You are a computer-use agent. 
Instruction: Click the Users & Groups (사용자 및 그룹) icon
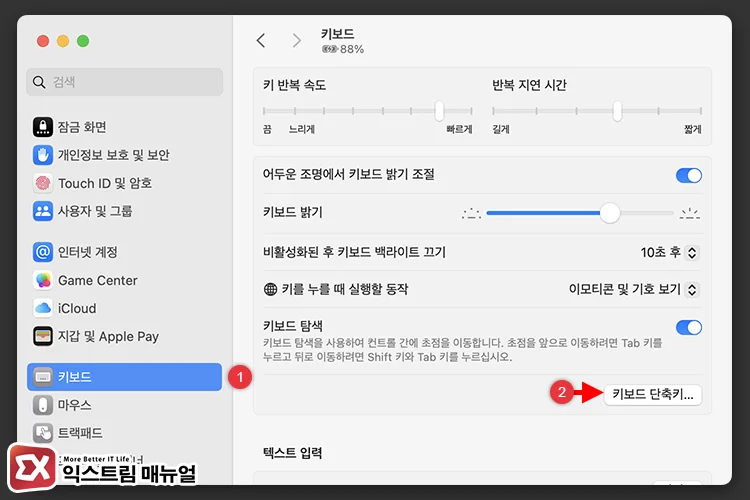43,211
